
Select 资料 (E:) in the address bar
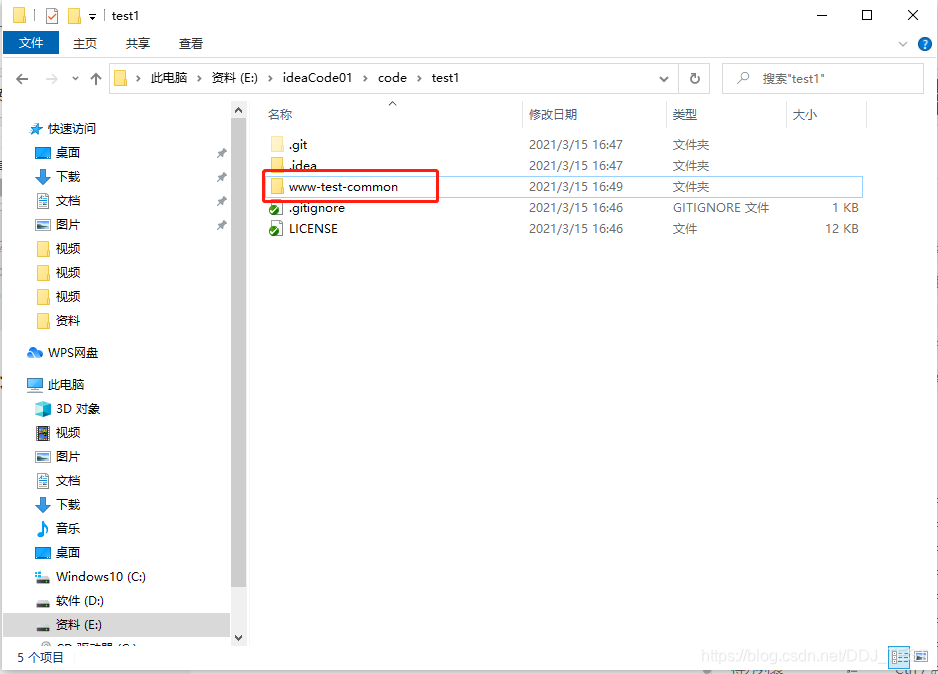[234, 78]
